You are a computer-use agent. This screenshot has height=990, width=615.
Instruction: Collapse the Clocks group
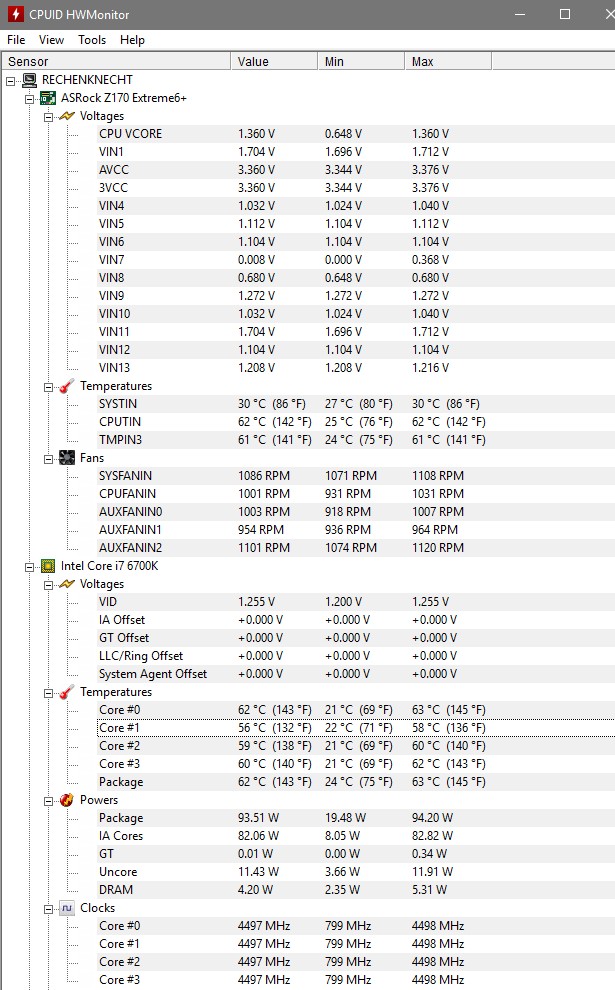coord(48,909)
